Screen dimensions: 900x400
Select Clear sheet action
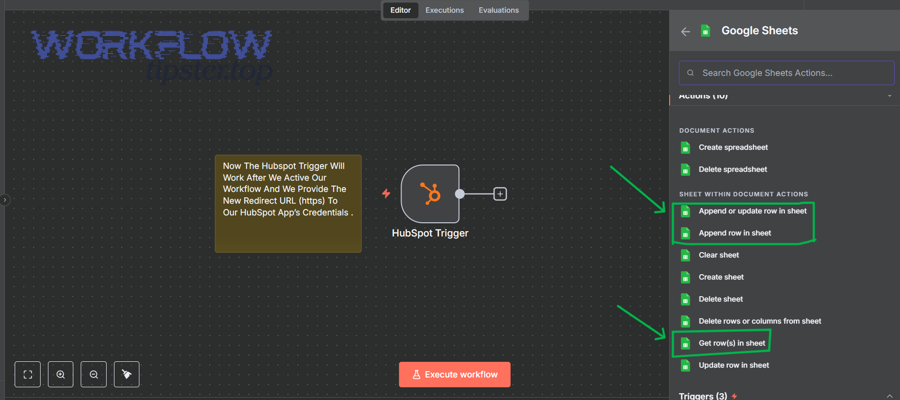[x=719, y=255]
